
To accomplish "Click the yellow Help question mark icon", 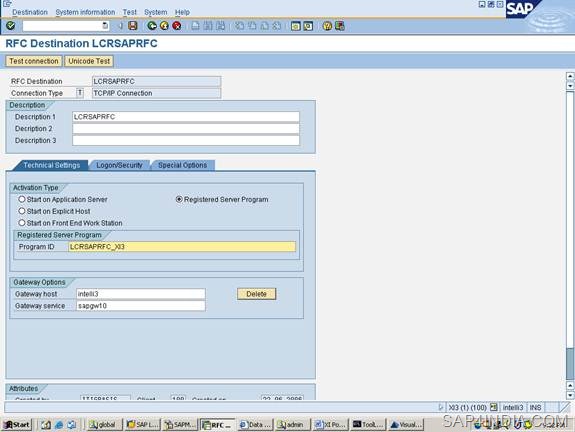I will tap(327, 26).
